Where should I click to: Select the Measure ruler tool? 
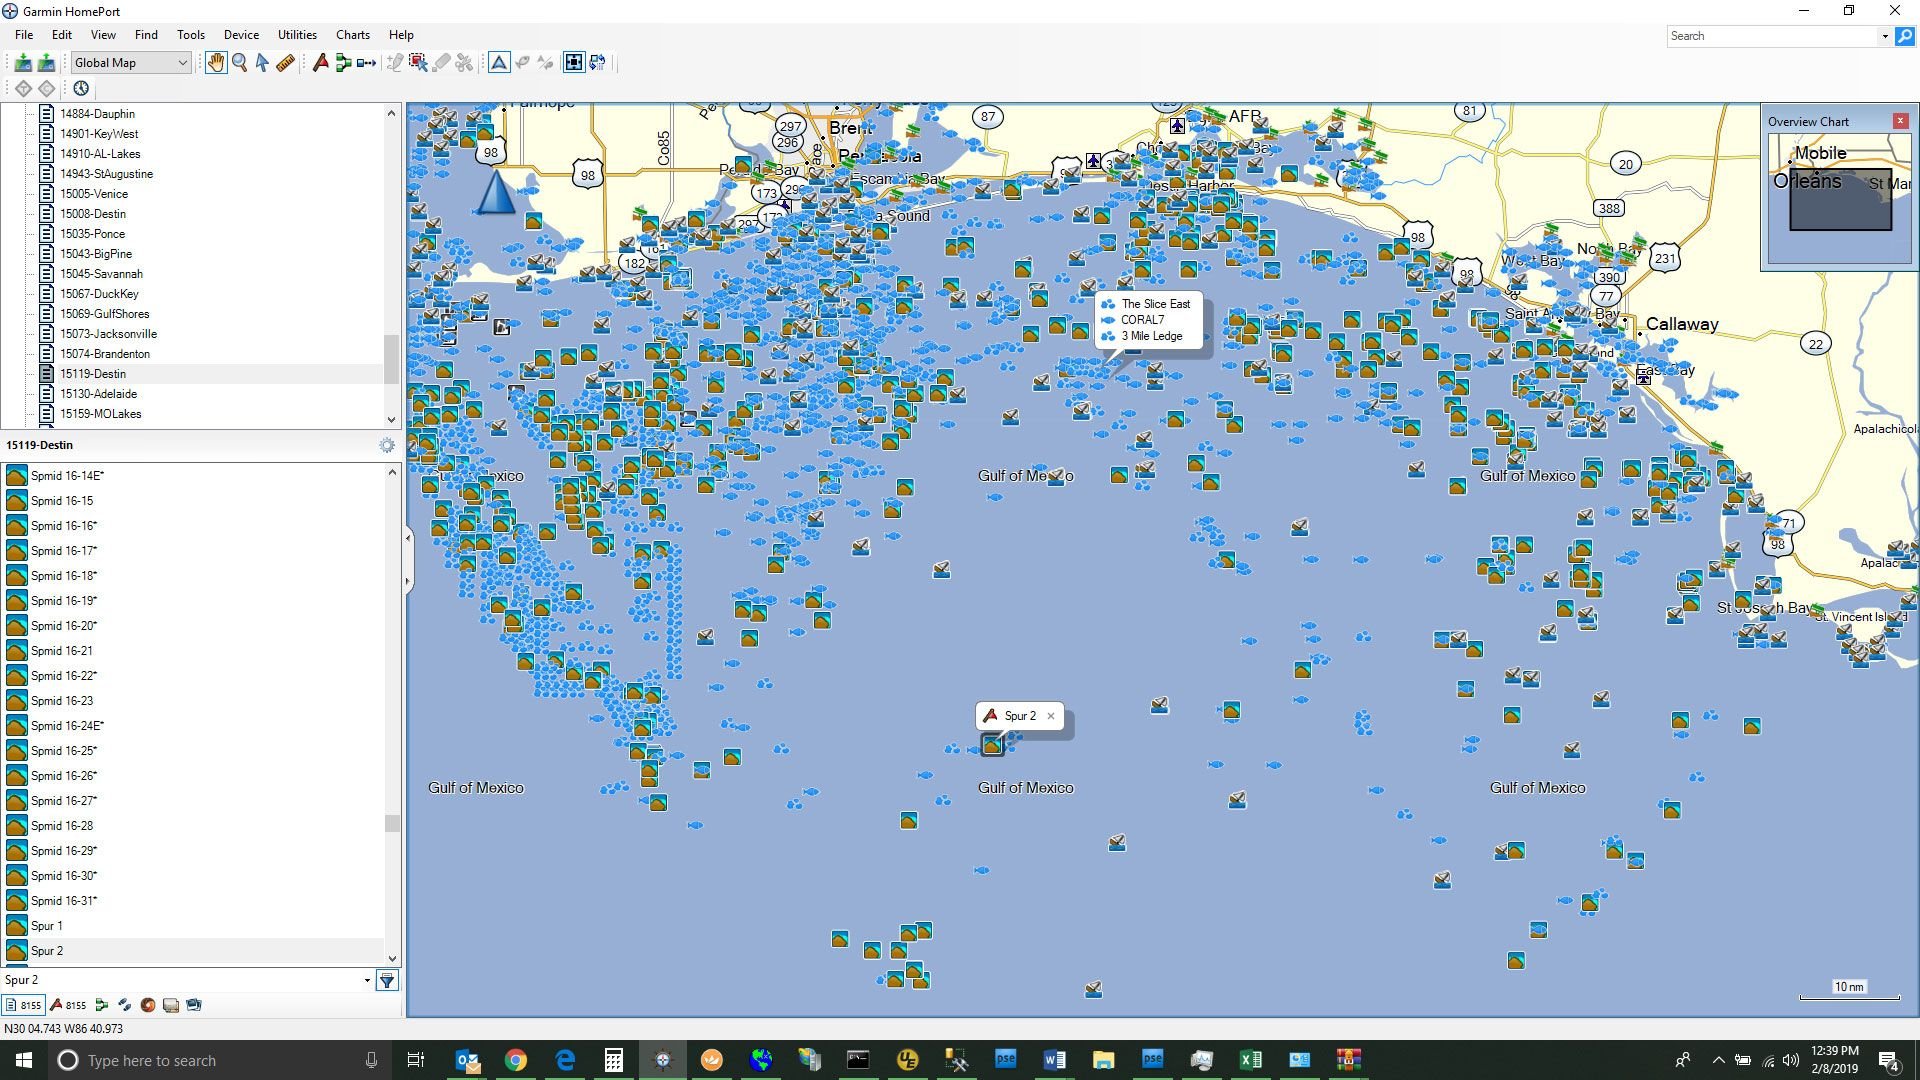pyautogui.click(x=285, y=63)
